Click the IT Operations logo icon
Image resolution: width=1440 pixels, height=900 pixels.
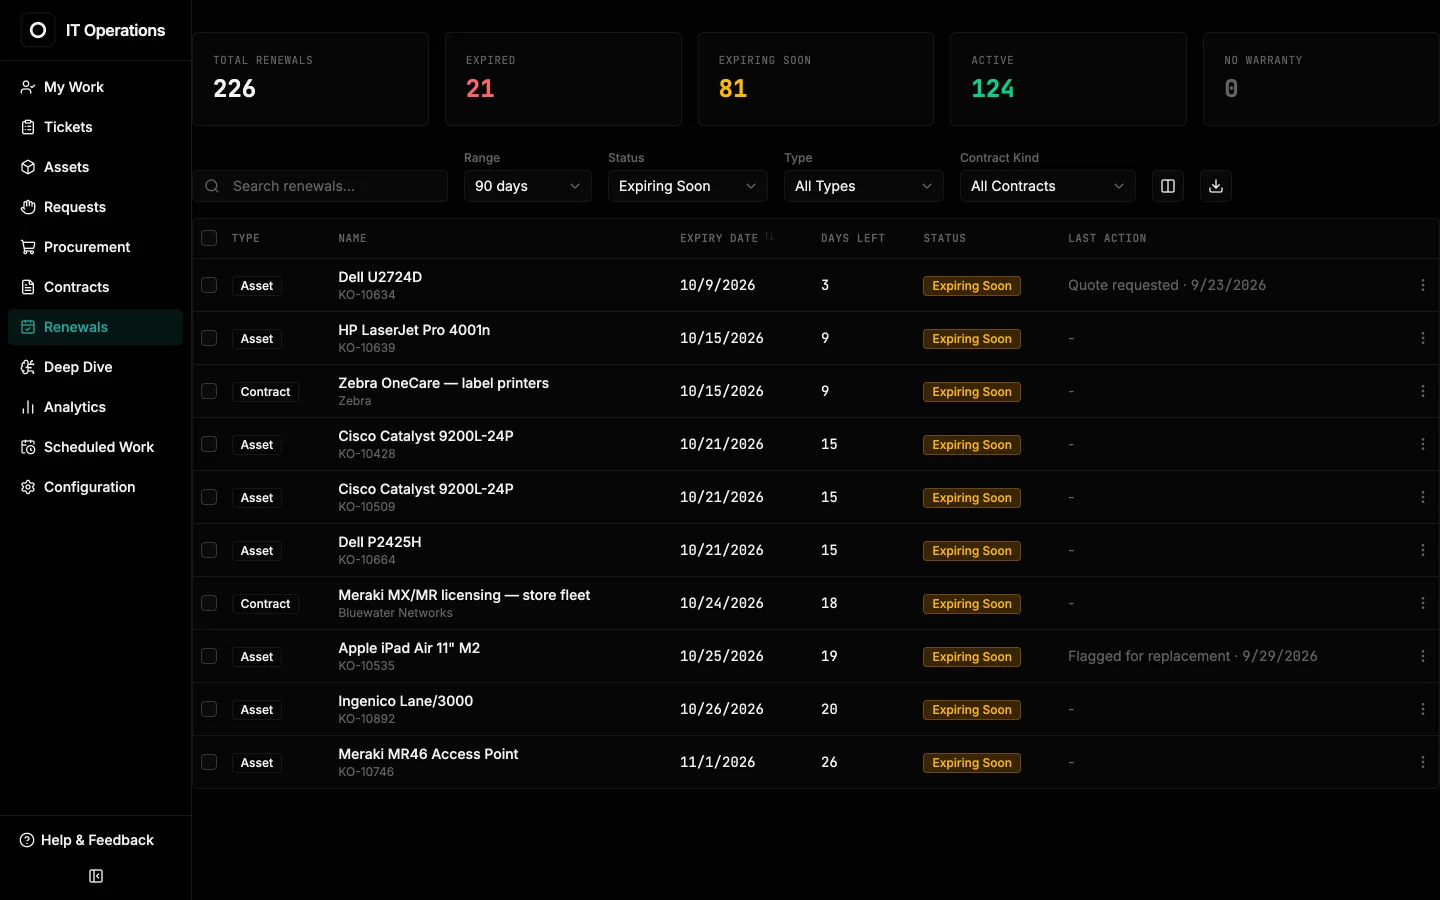click(x=38, y=30)
